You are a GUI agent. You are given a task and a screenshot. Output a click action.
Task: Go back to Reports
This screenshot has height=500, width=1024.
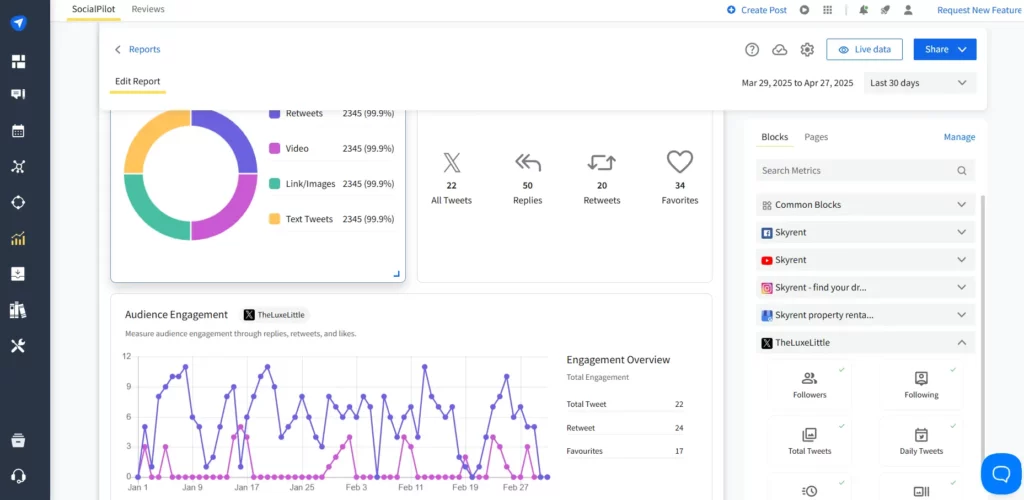[138, 50]
